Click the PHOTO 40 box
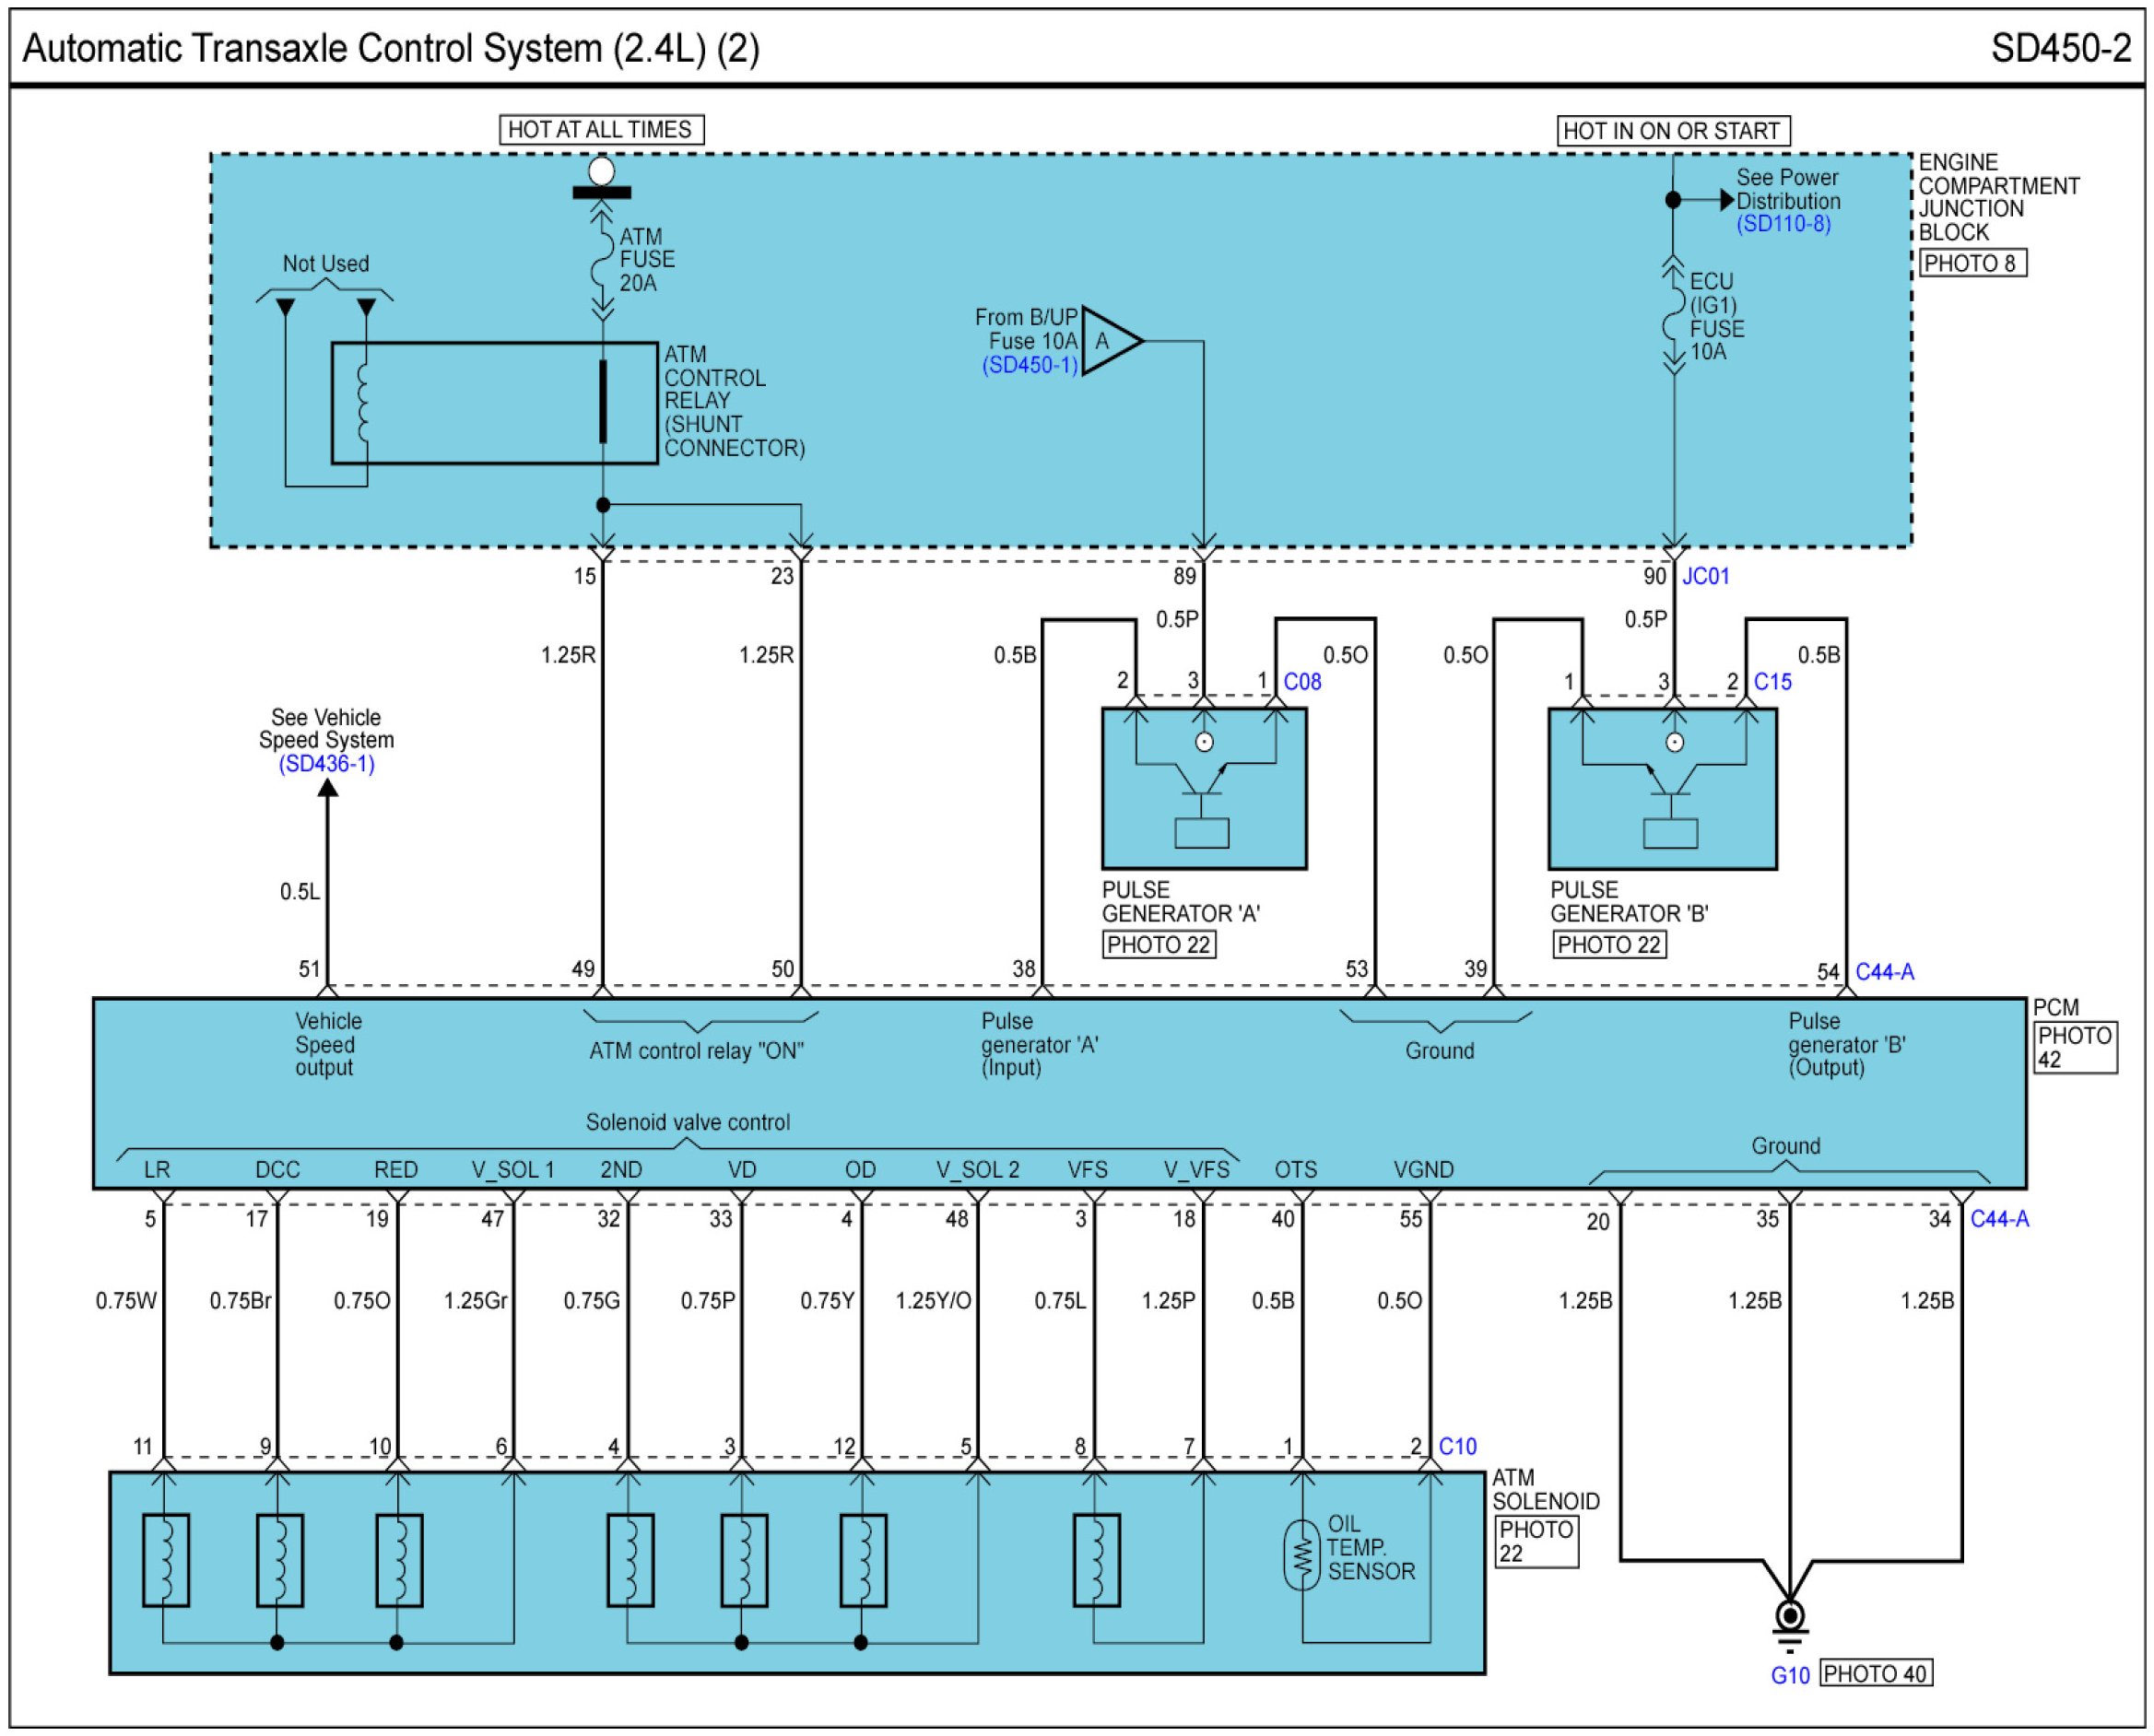This screenshot has height=1736, width=2154. coord(1875,1674)
